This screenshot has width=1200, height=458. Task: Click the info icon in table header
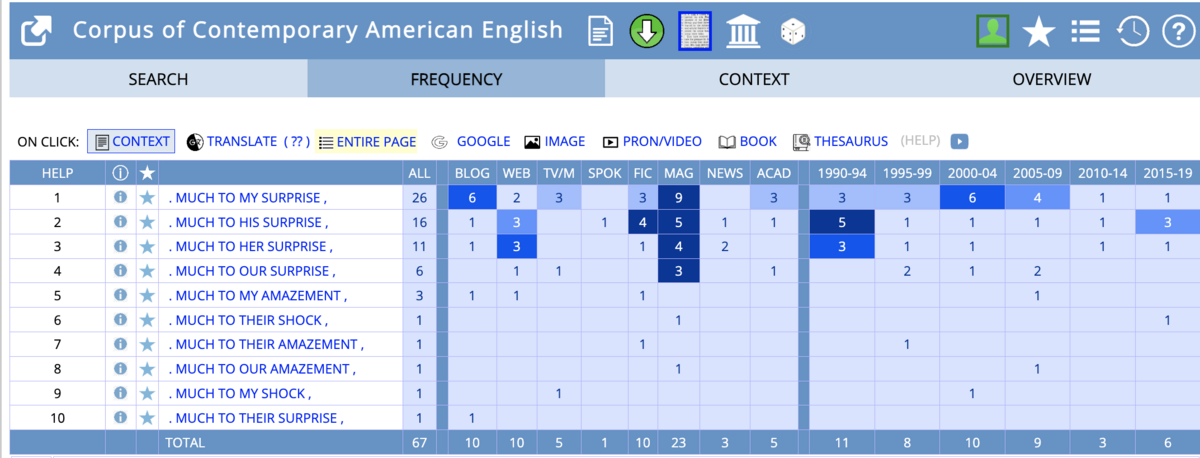coord(121,173)
